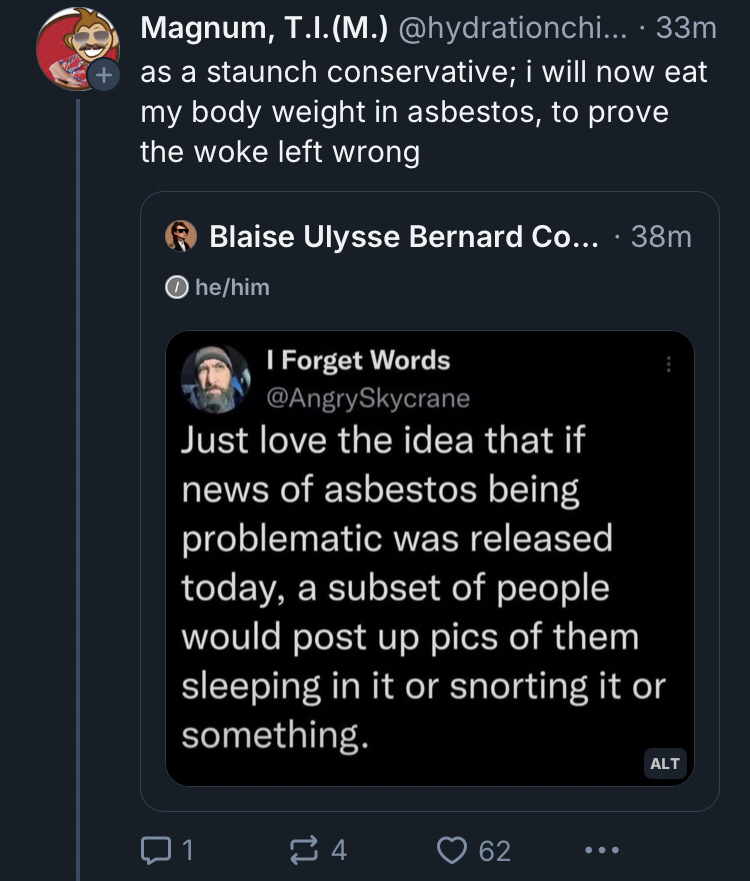Click Blaise Ulysse Bernard's small avatar
750x881 pixels.
click(181, 236)
